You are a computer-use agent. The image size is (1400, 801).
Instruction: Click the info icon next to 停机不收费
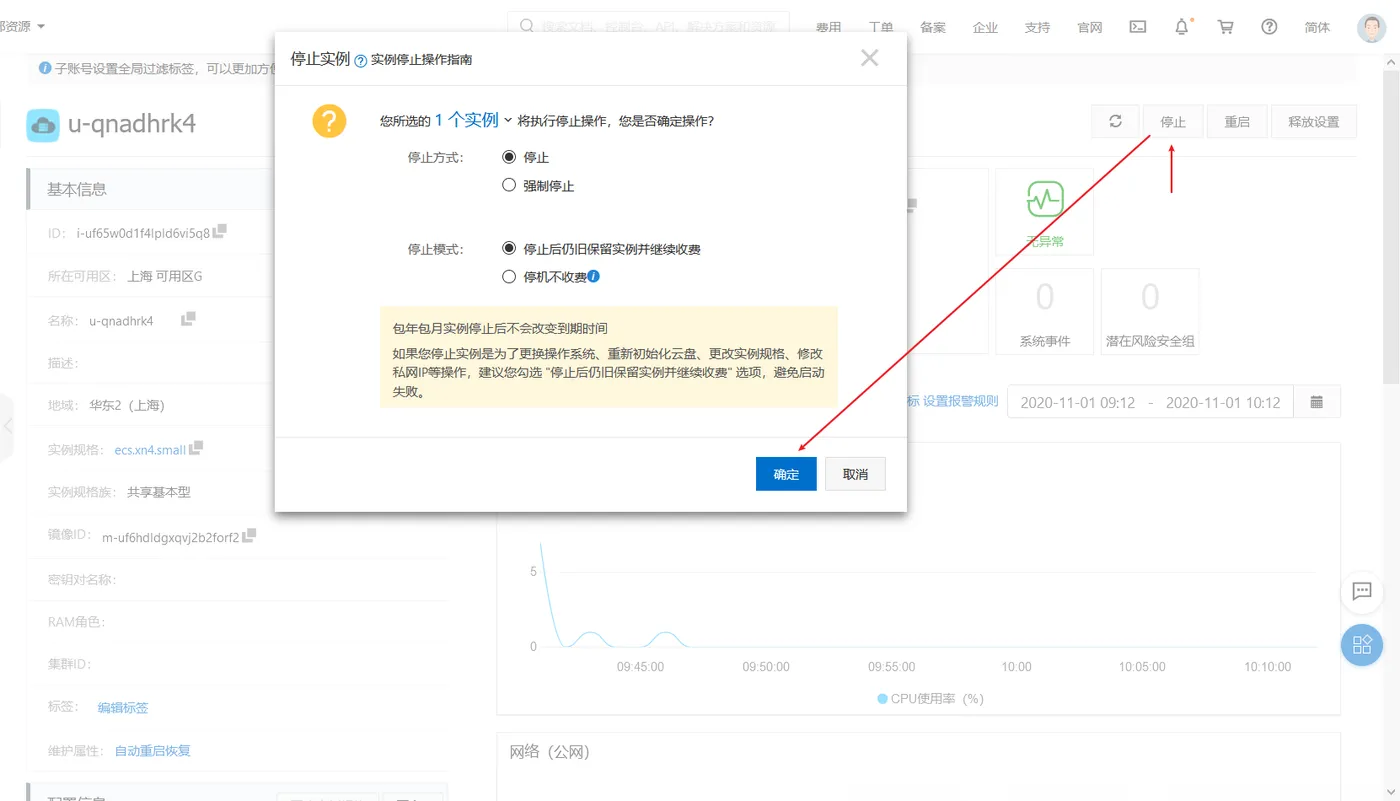point(594,276)
